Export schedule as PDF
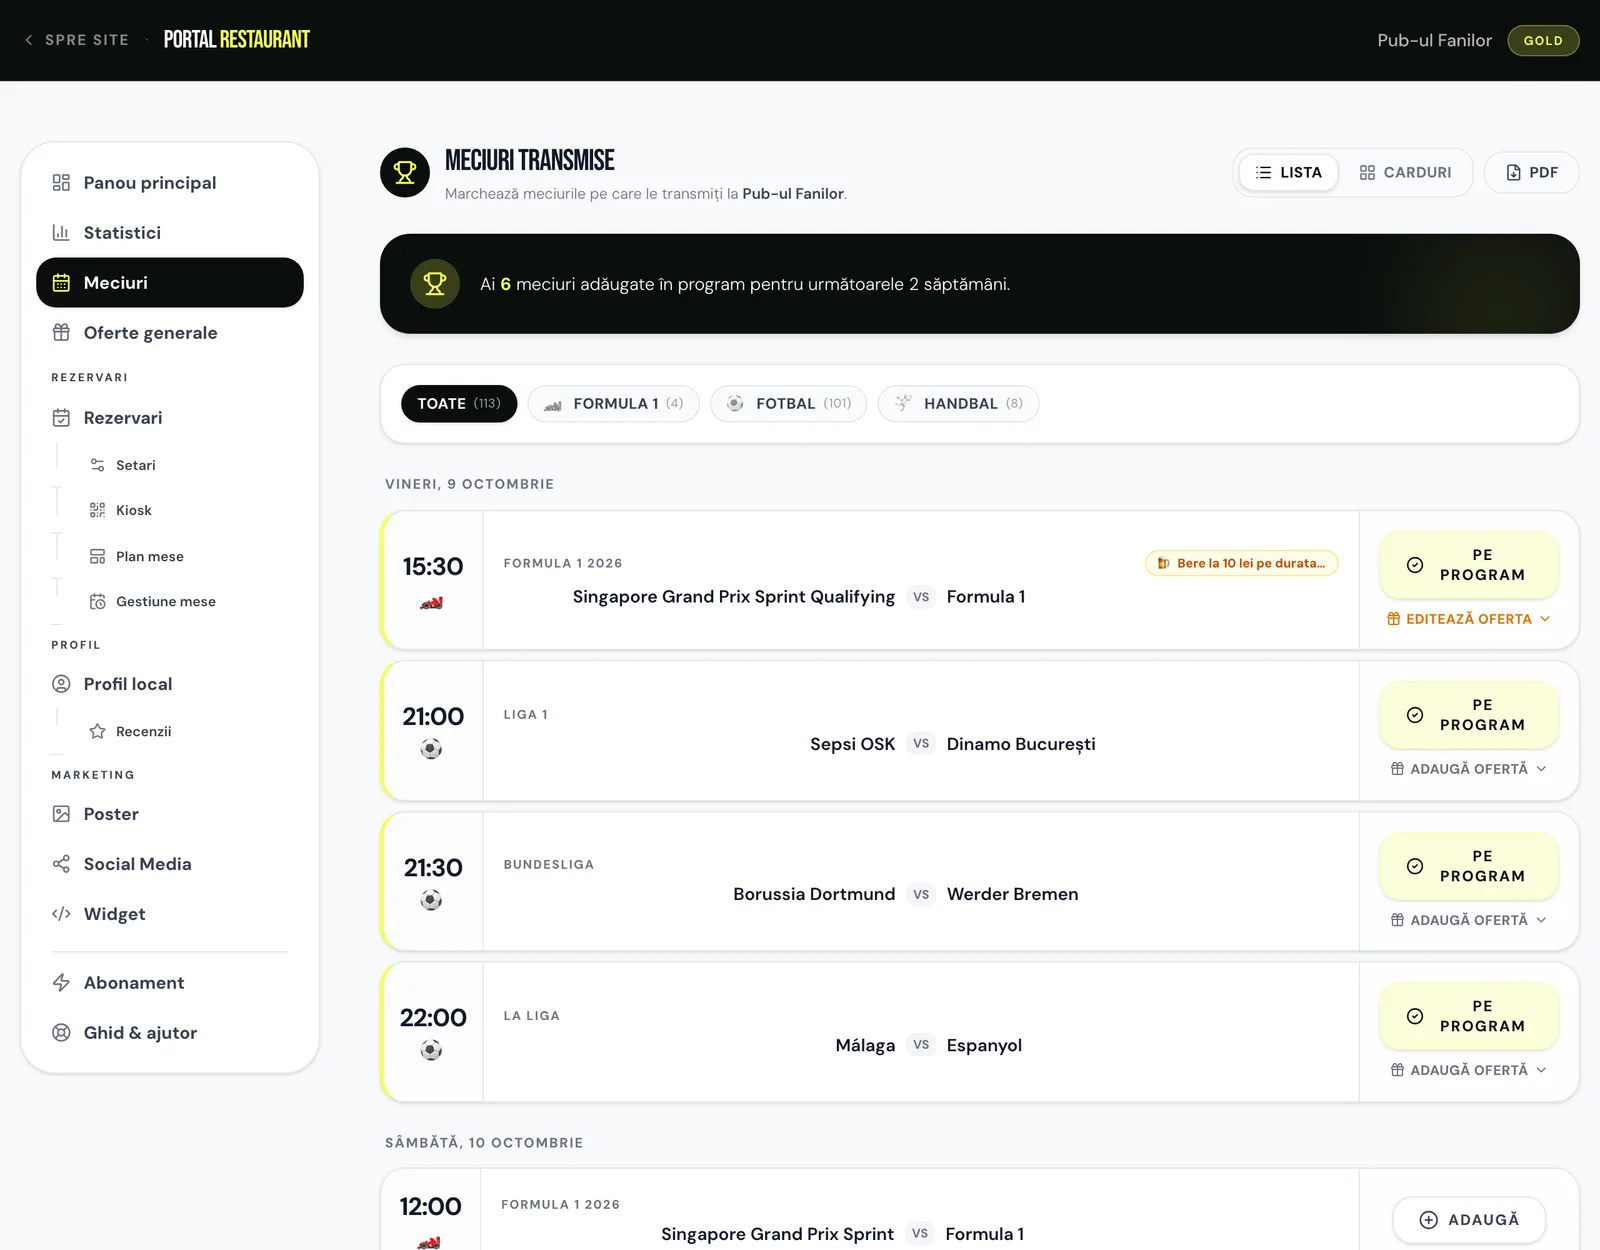Image resolution: width=1600 pixels, height=1250 pixels. coord(1532,172)
